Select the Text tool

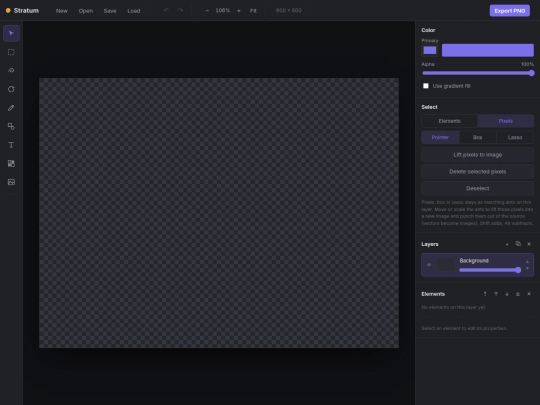point(11,145)
